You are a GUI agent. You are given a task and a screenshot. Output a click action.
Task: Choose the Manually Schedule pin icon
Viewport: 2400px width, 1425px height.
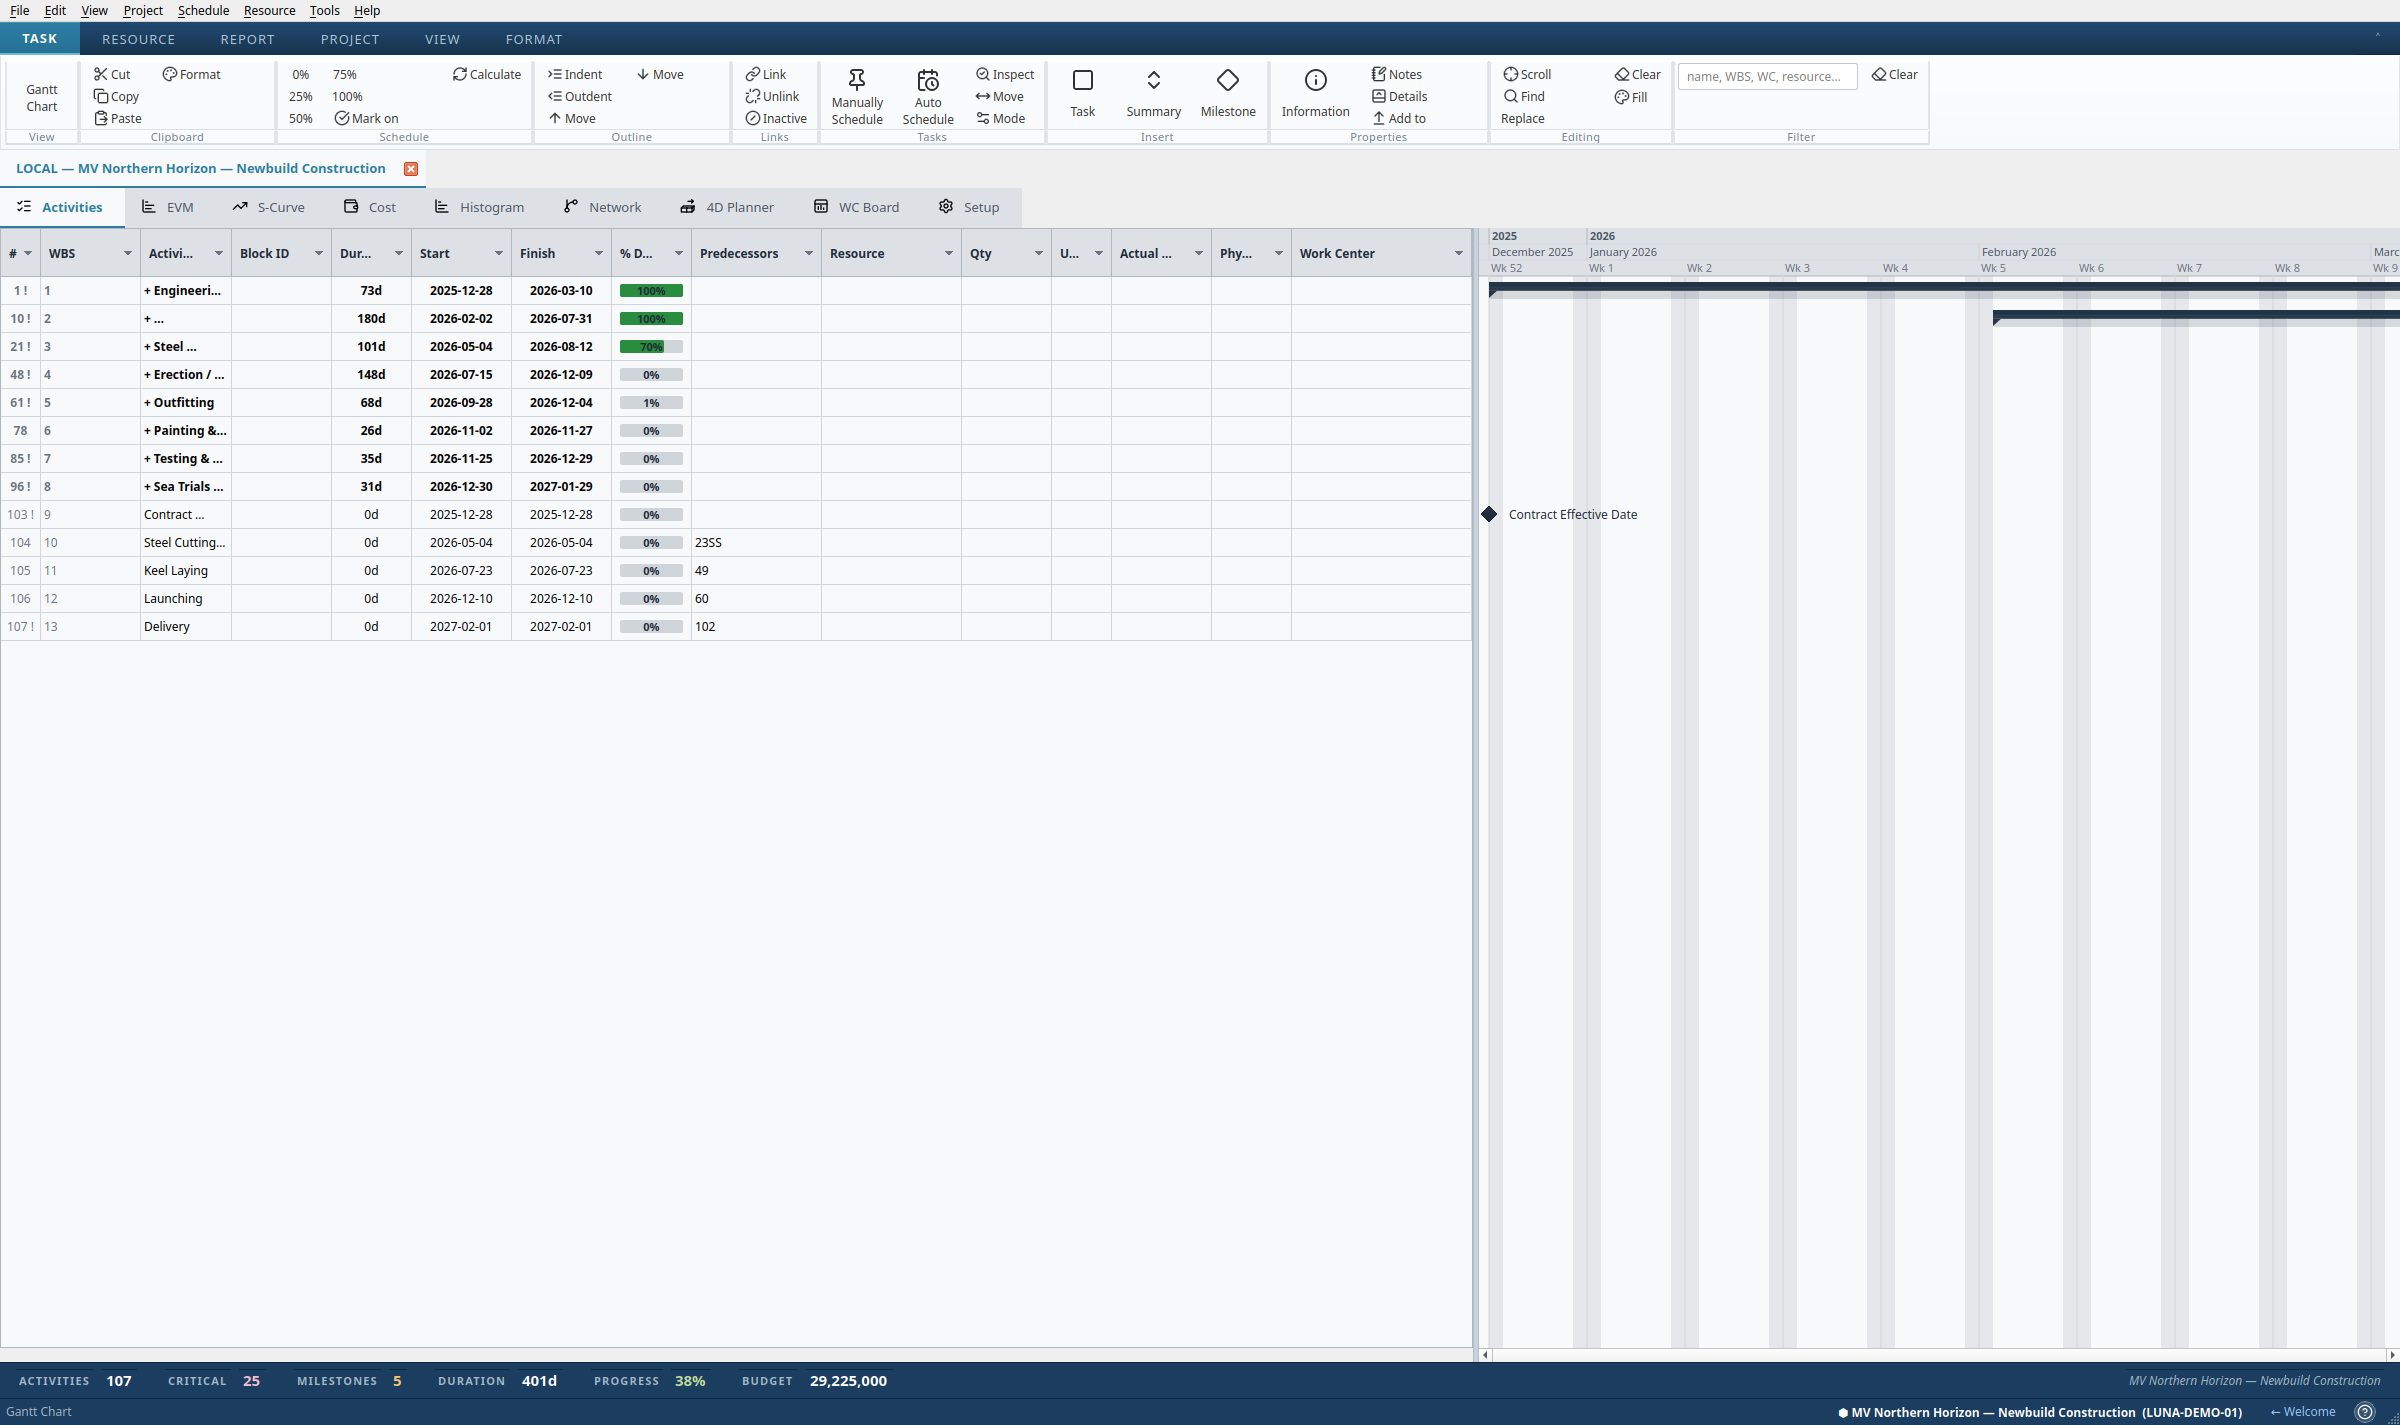pos(857,80)
